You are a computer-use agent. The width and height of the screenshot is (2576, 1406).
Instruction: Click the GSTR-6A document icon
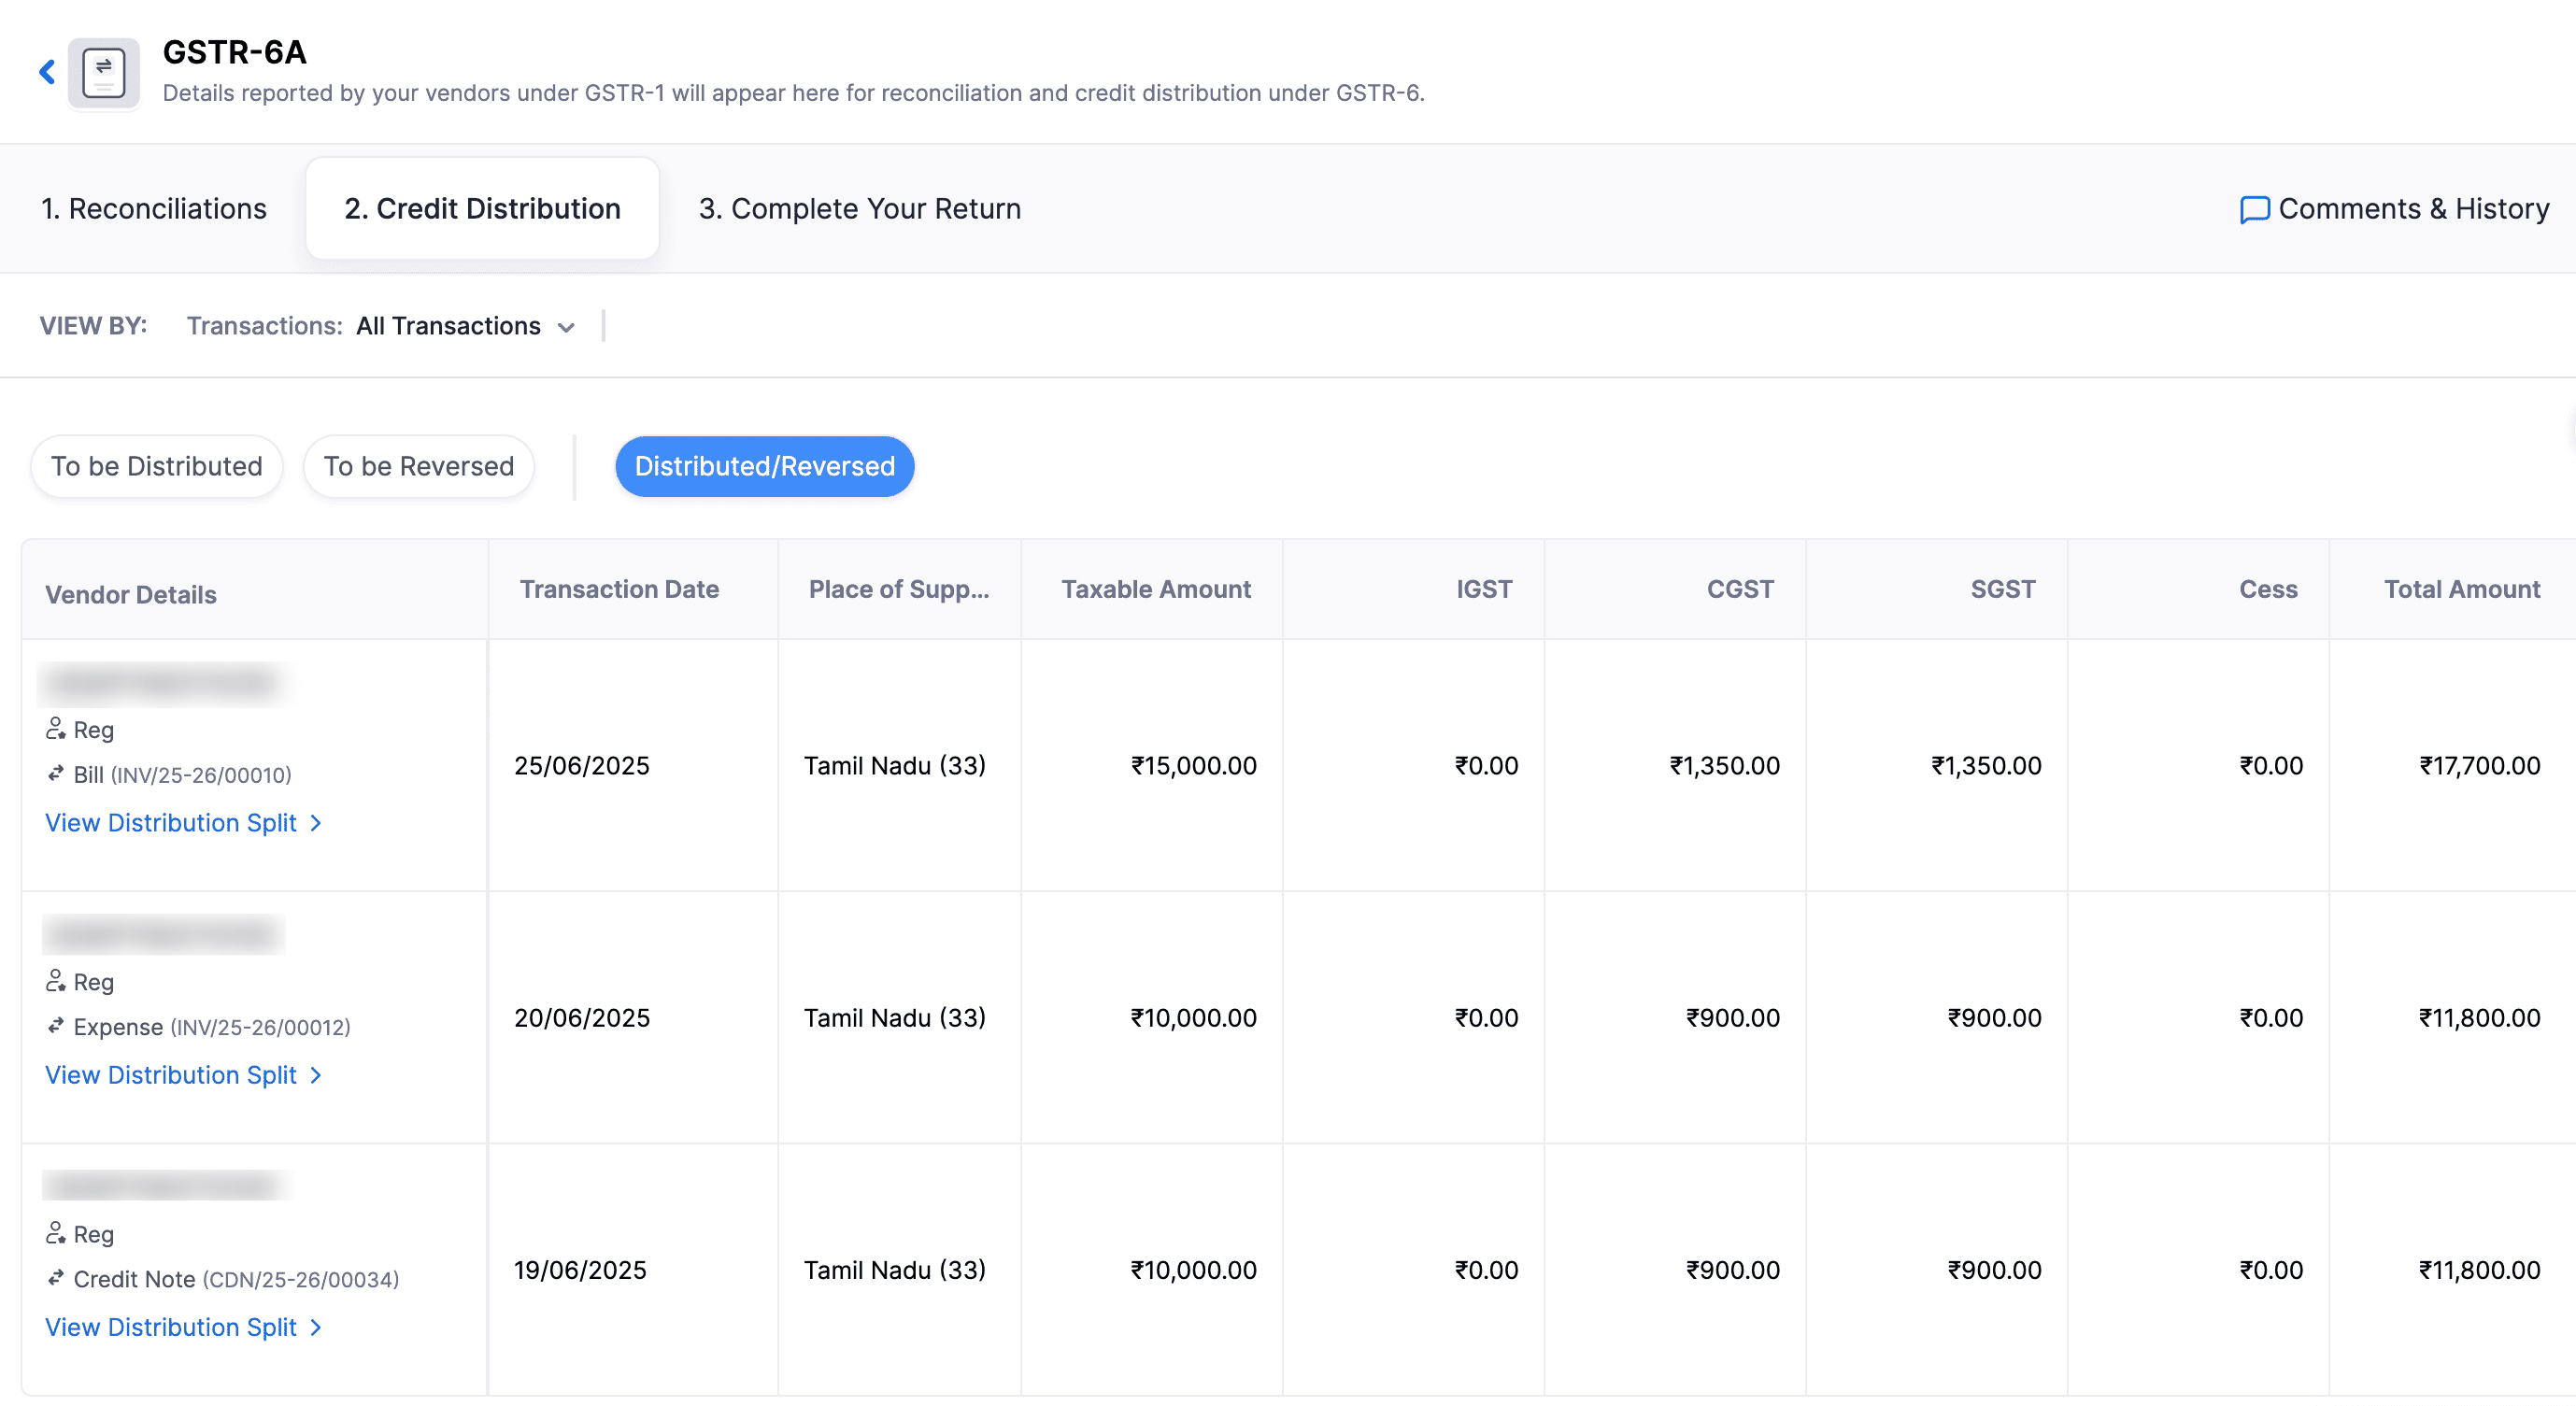(x=103, y=73)
